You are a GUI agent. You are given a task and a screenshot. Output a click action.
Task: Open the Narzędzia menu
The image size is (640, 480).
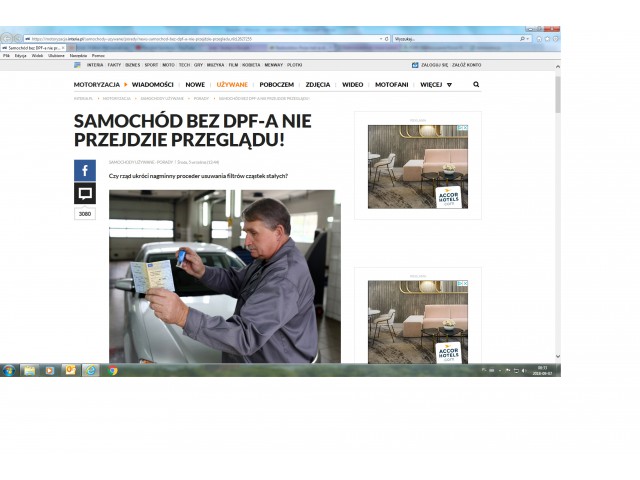(x=78, y=56)
